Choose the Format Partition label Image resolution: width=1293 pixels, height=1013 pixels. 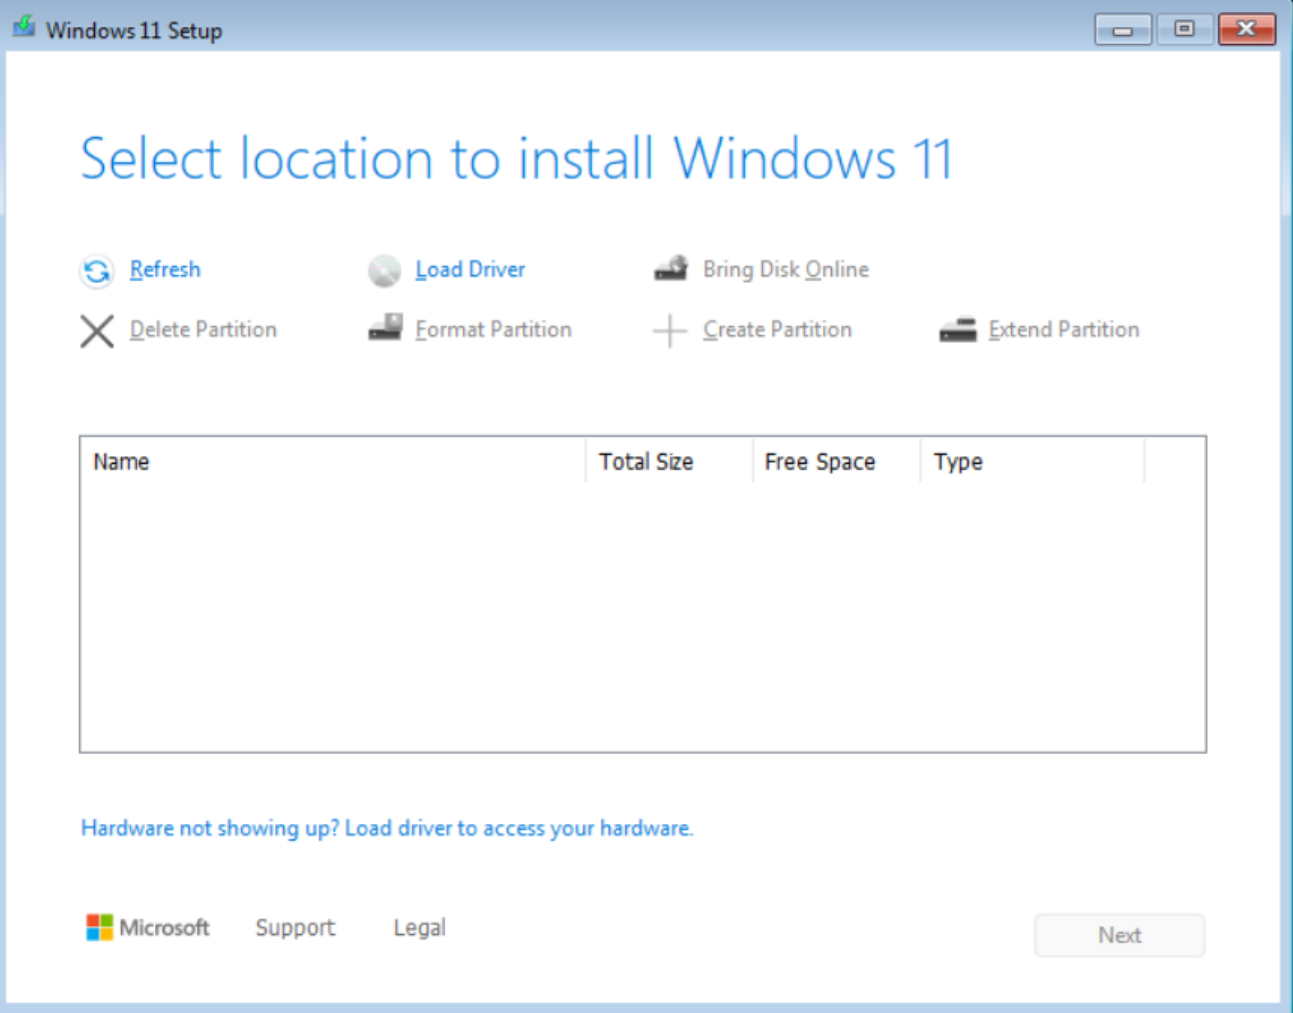coord(493,329)
